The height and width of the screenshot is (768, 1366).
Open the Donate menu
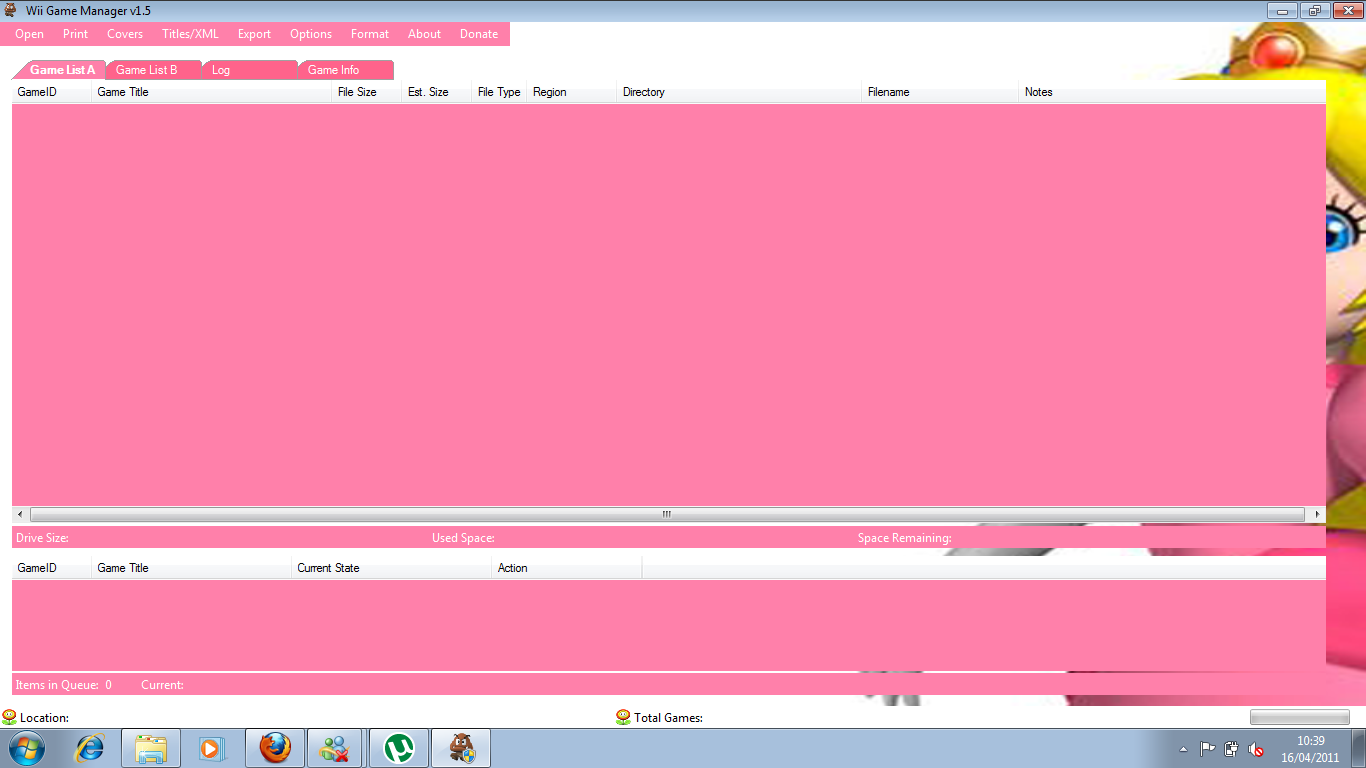(x=479, y=34)
